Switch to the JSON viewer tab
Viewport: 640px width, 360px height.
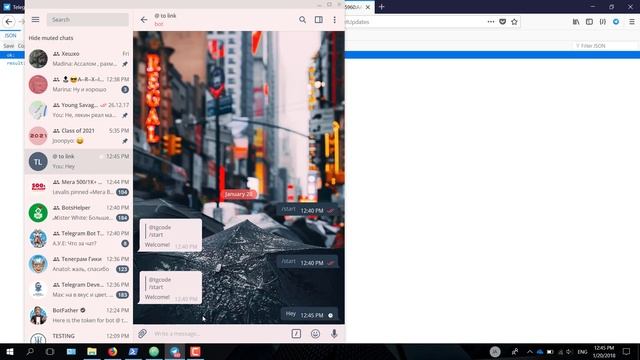(10, 36)
